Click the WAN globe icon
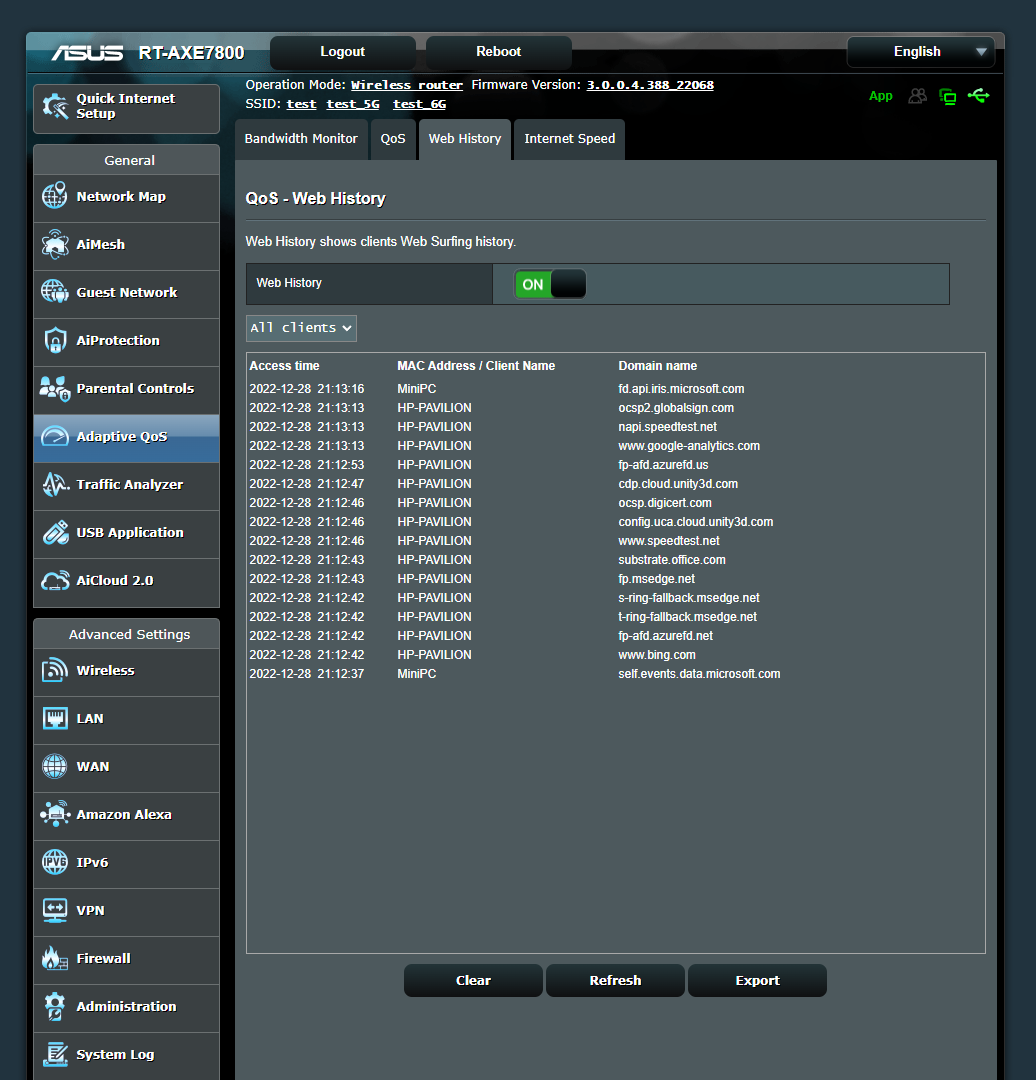 [x=55, y=766]
